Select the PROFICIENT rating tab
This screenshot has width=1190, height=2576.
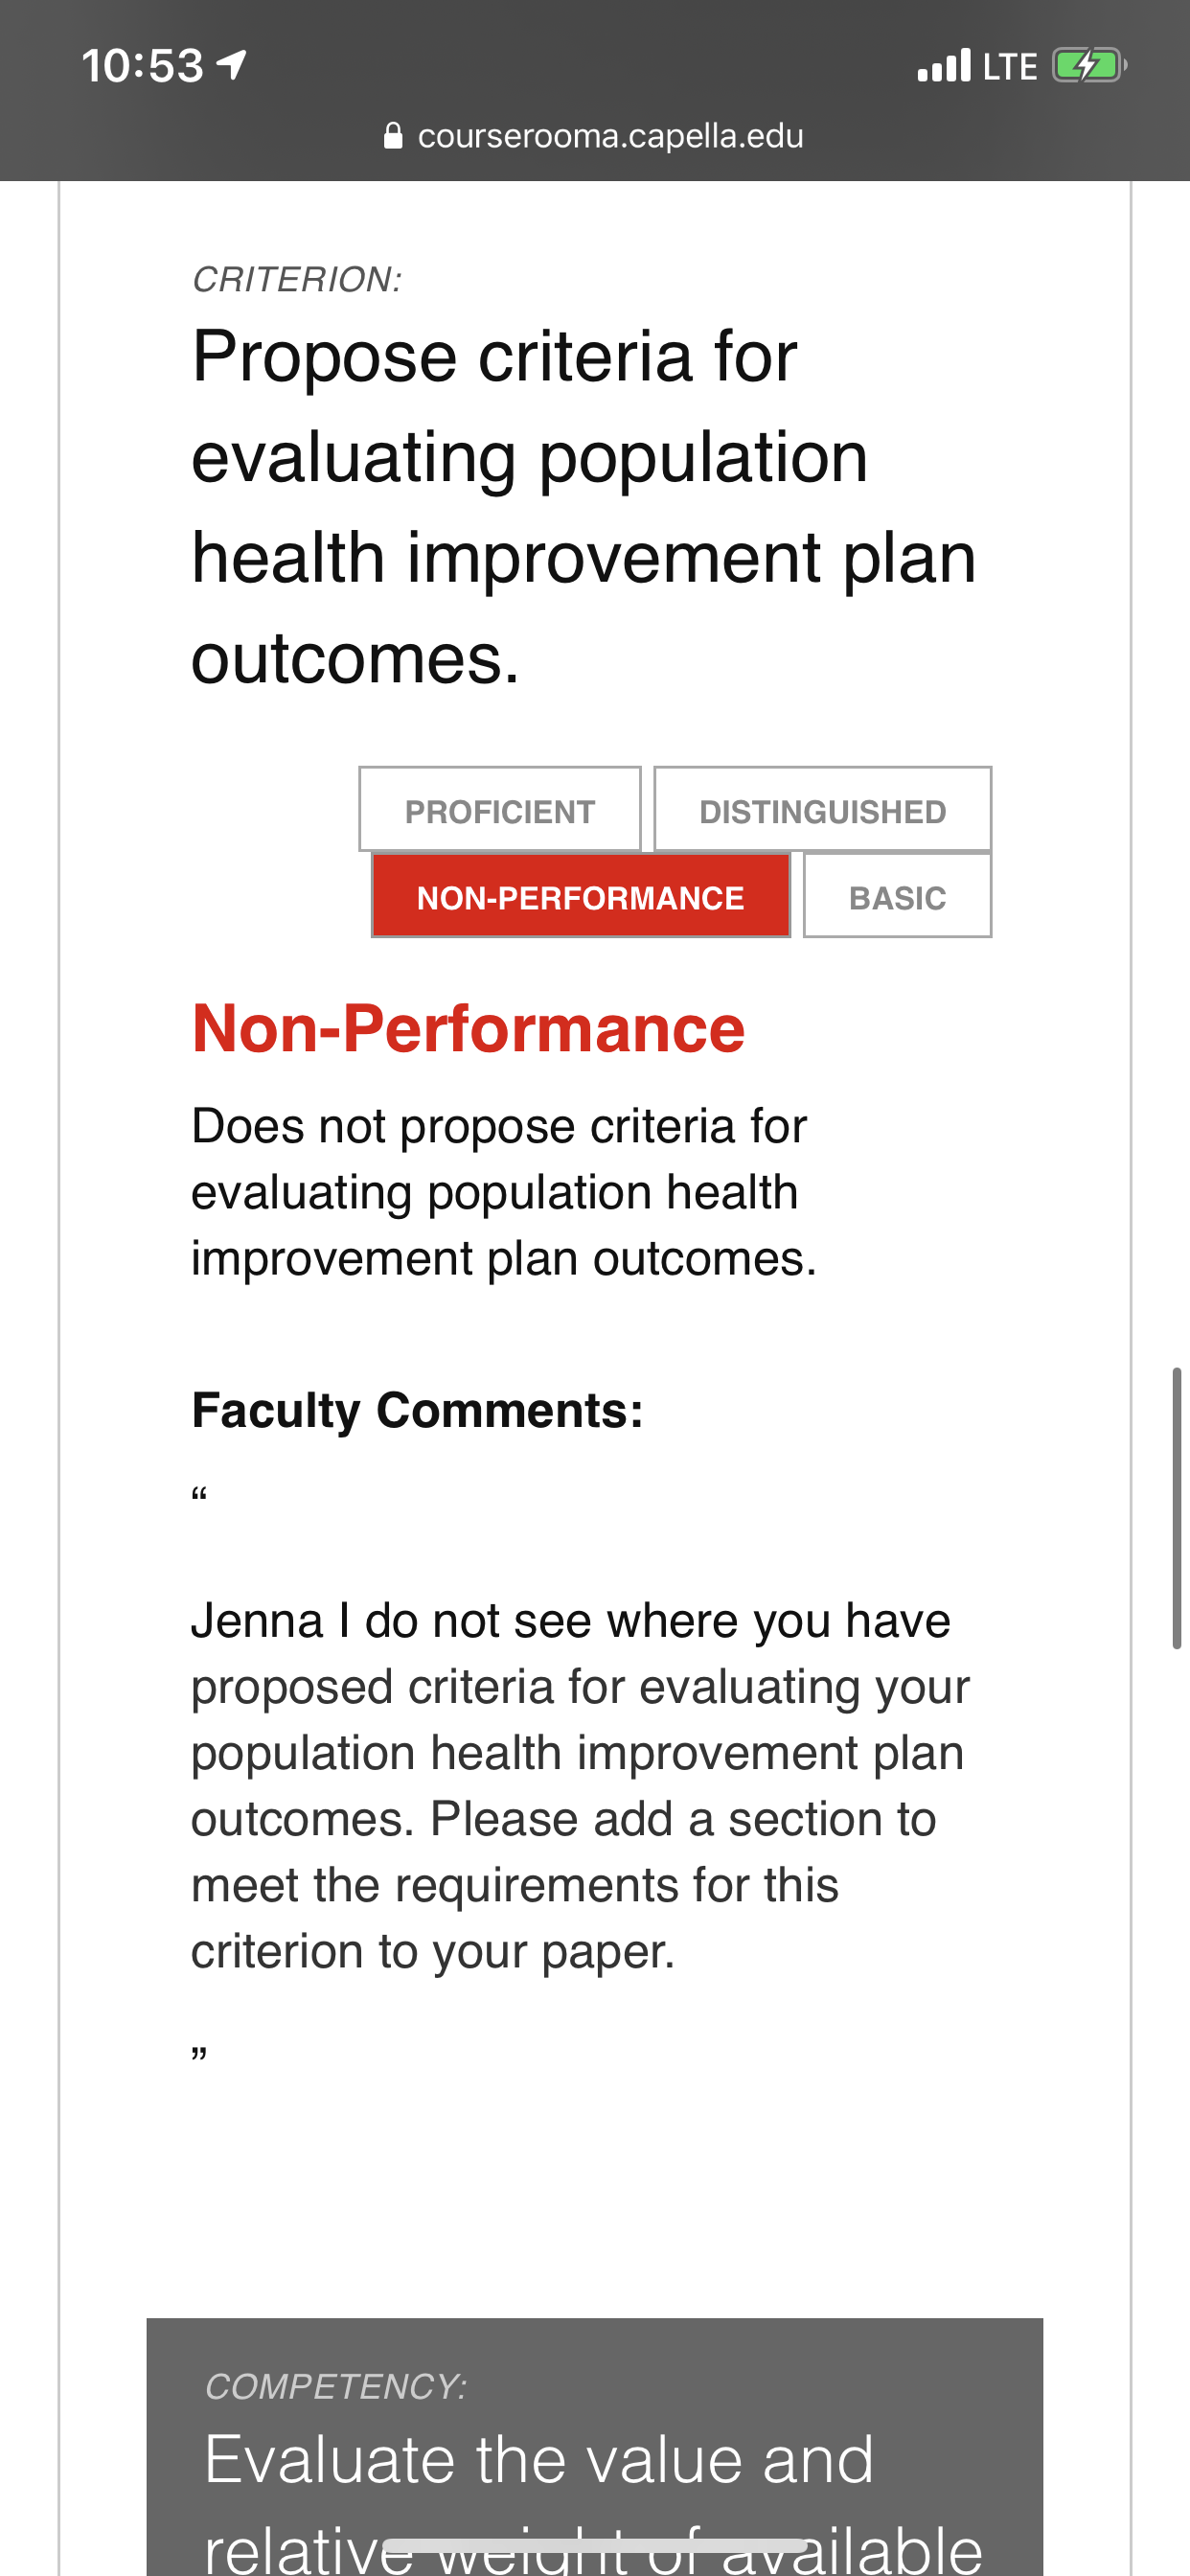click(500, 810)
